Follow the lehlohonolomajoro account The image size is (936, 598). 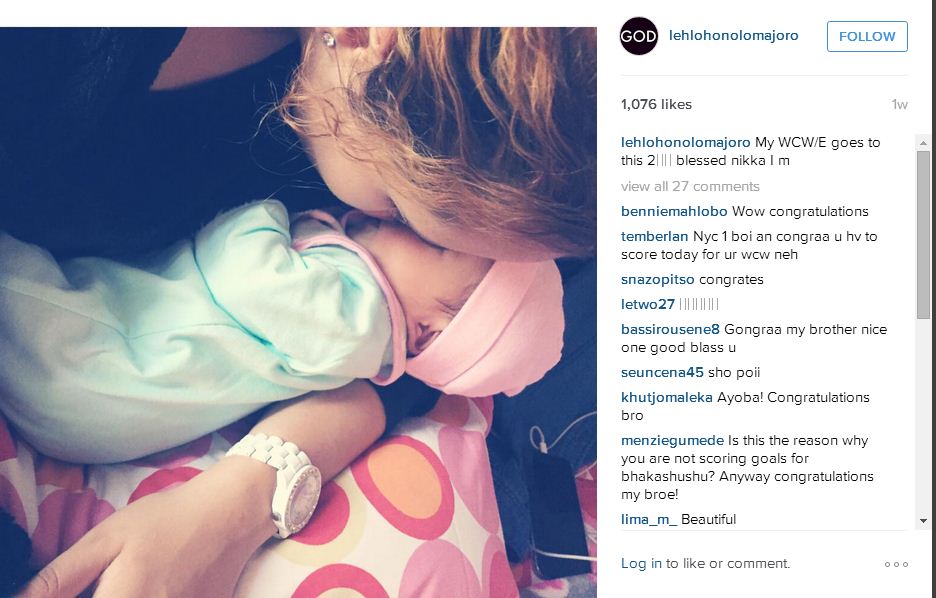coord(867,36)
